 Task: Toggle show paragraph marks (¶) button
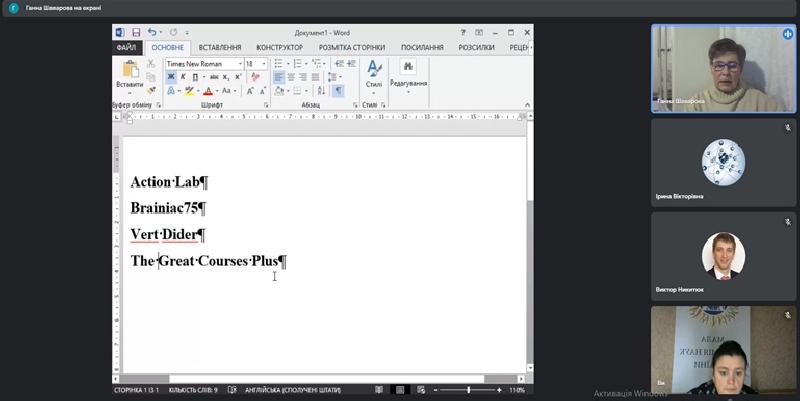(338, 91)
